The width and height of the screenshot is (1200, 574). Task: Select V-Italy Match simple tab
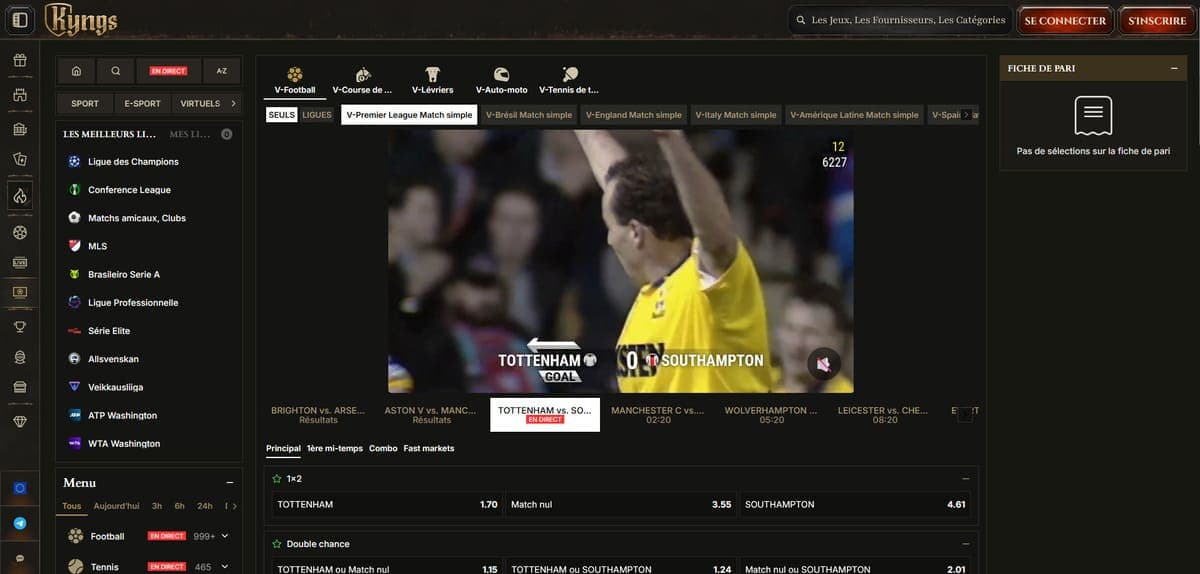pos(736,115)
